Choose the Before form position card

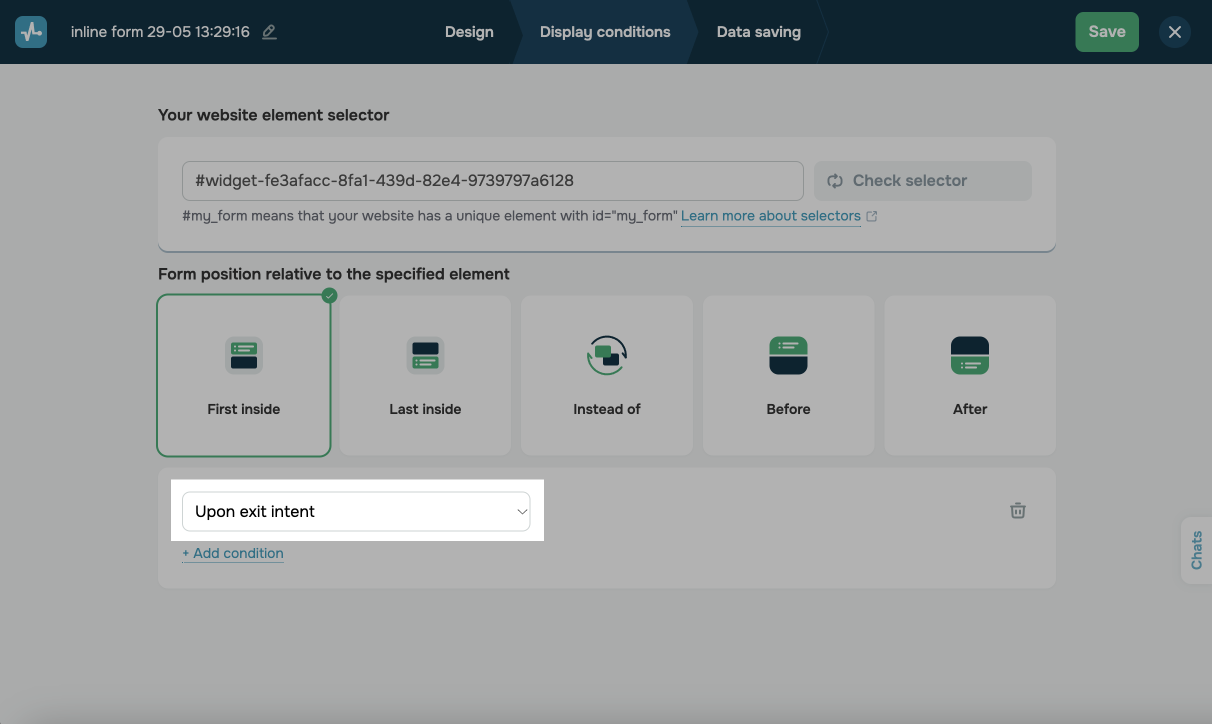[x=788, y=376]
